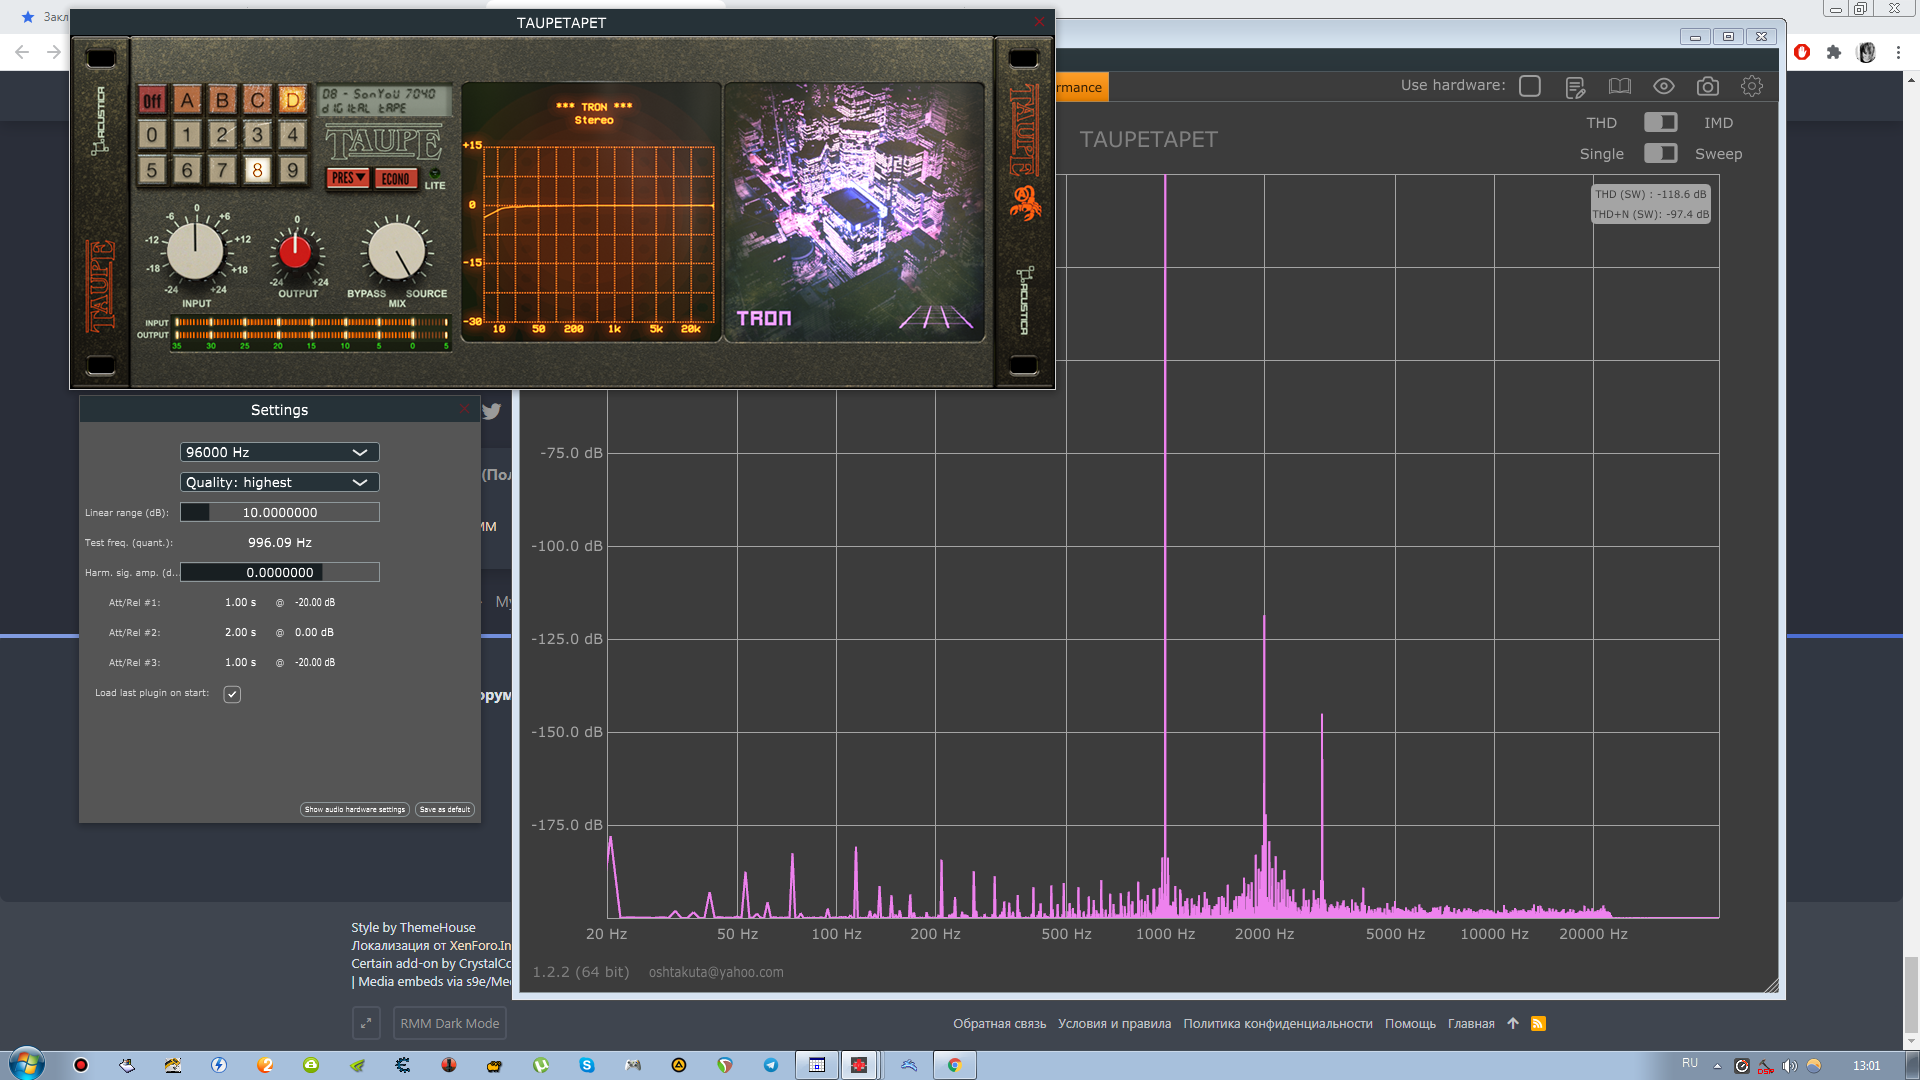Open Skype from the taskbar
The height and width of the screenshot is (1080, 1920).
587,1065
